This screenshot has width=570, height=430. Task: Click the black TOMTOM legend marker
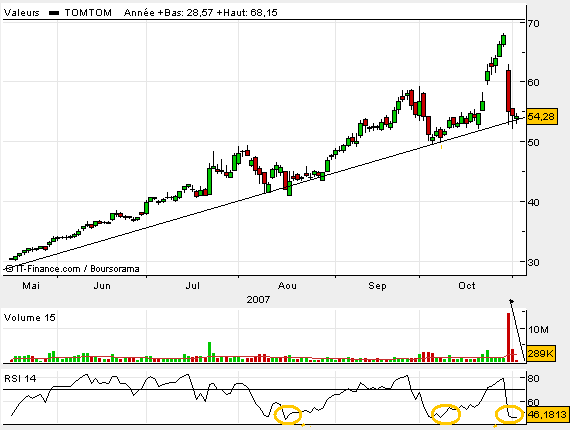[54, 13]
